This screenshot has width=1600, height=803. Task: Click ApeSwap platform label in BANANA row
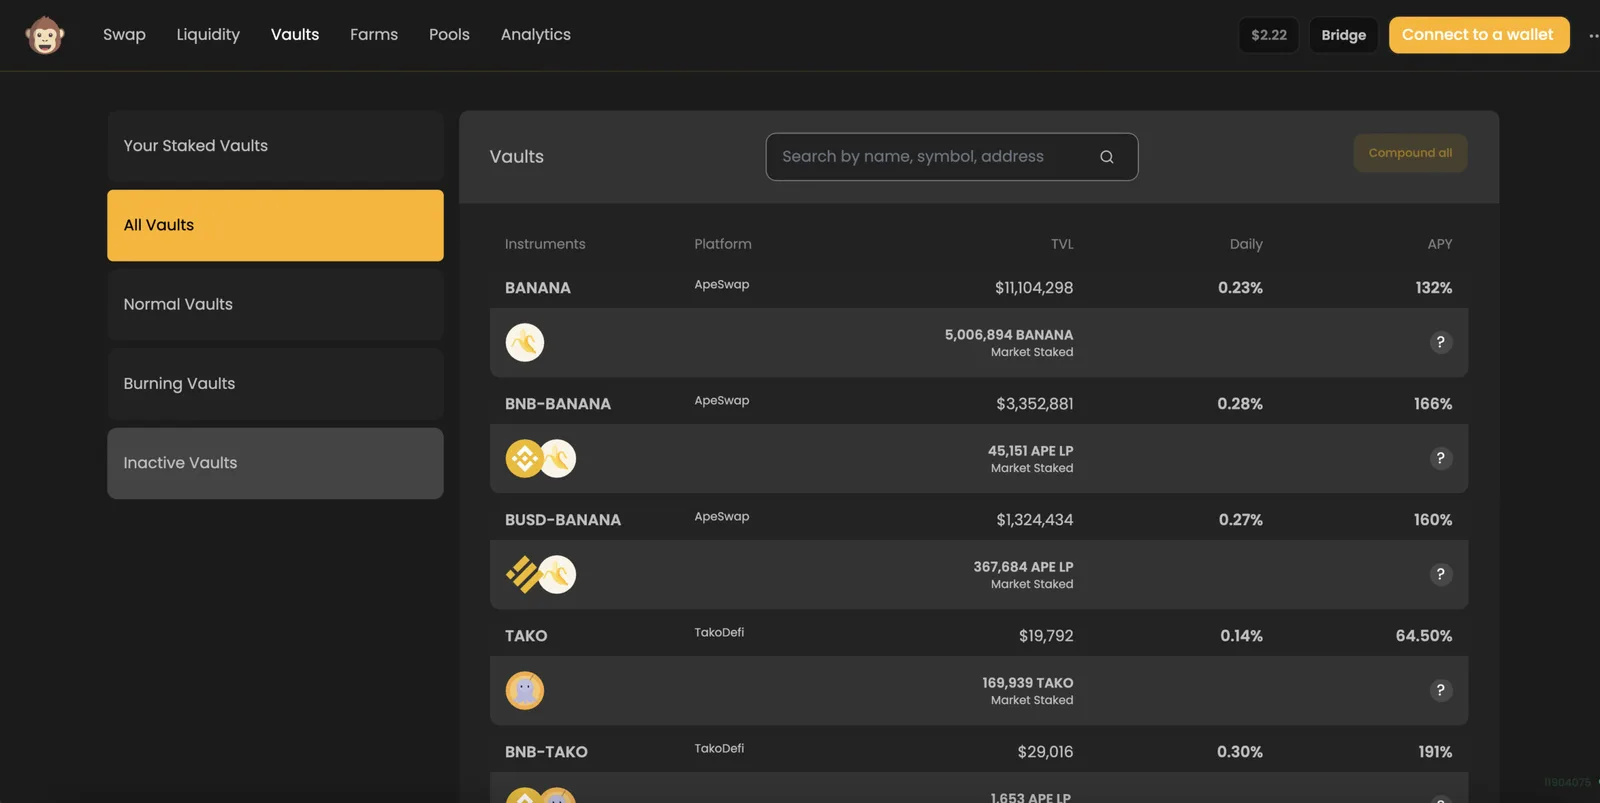point(722,285)
